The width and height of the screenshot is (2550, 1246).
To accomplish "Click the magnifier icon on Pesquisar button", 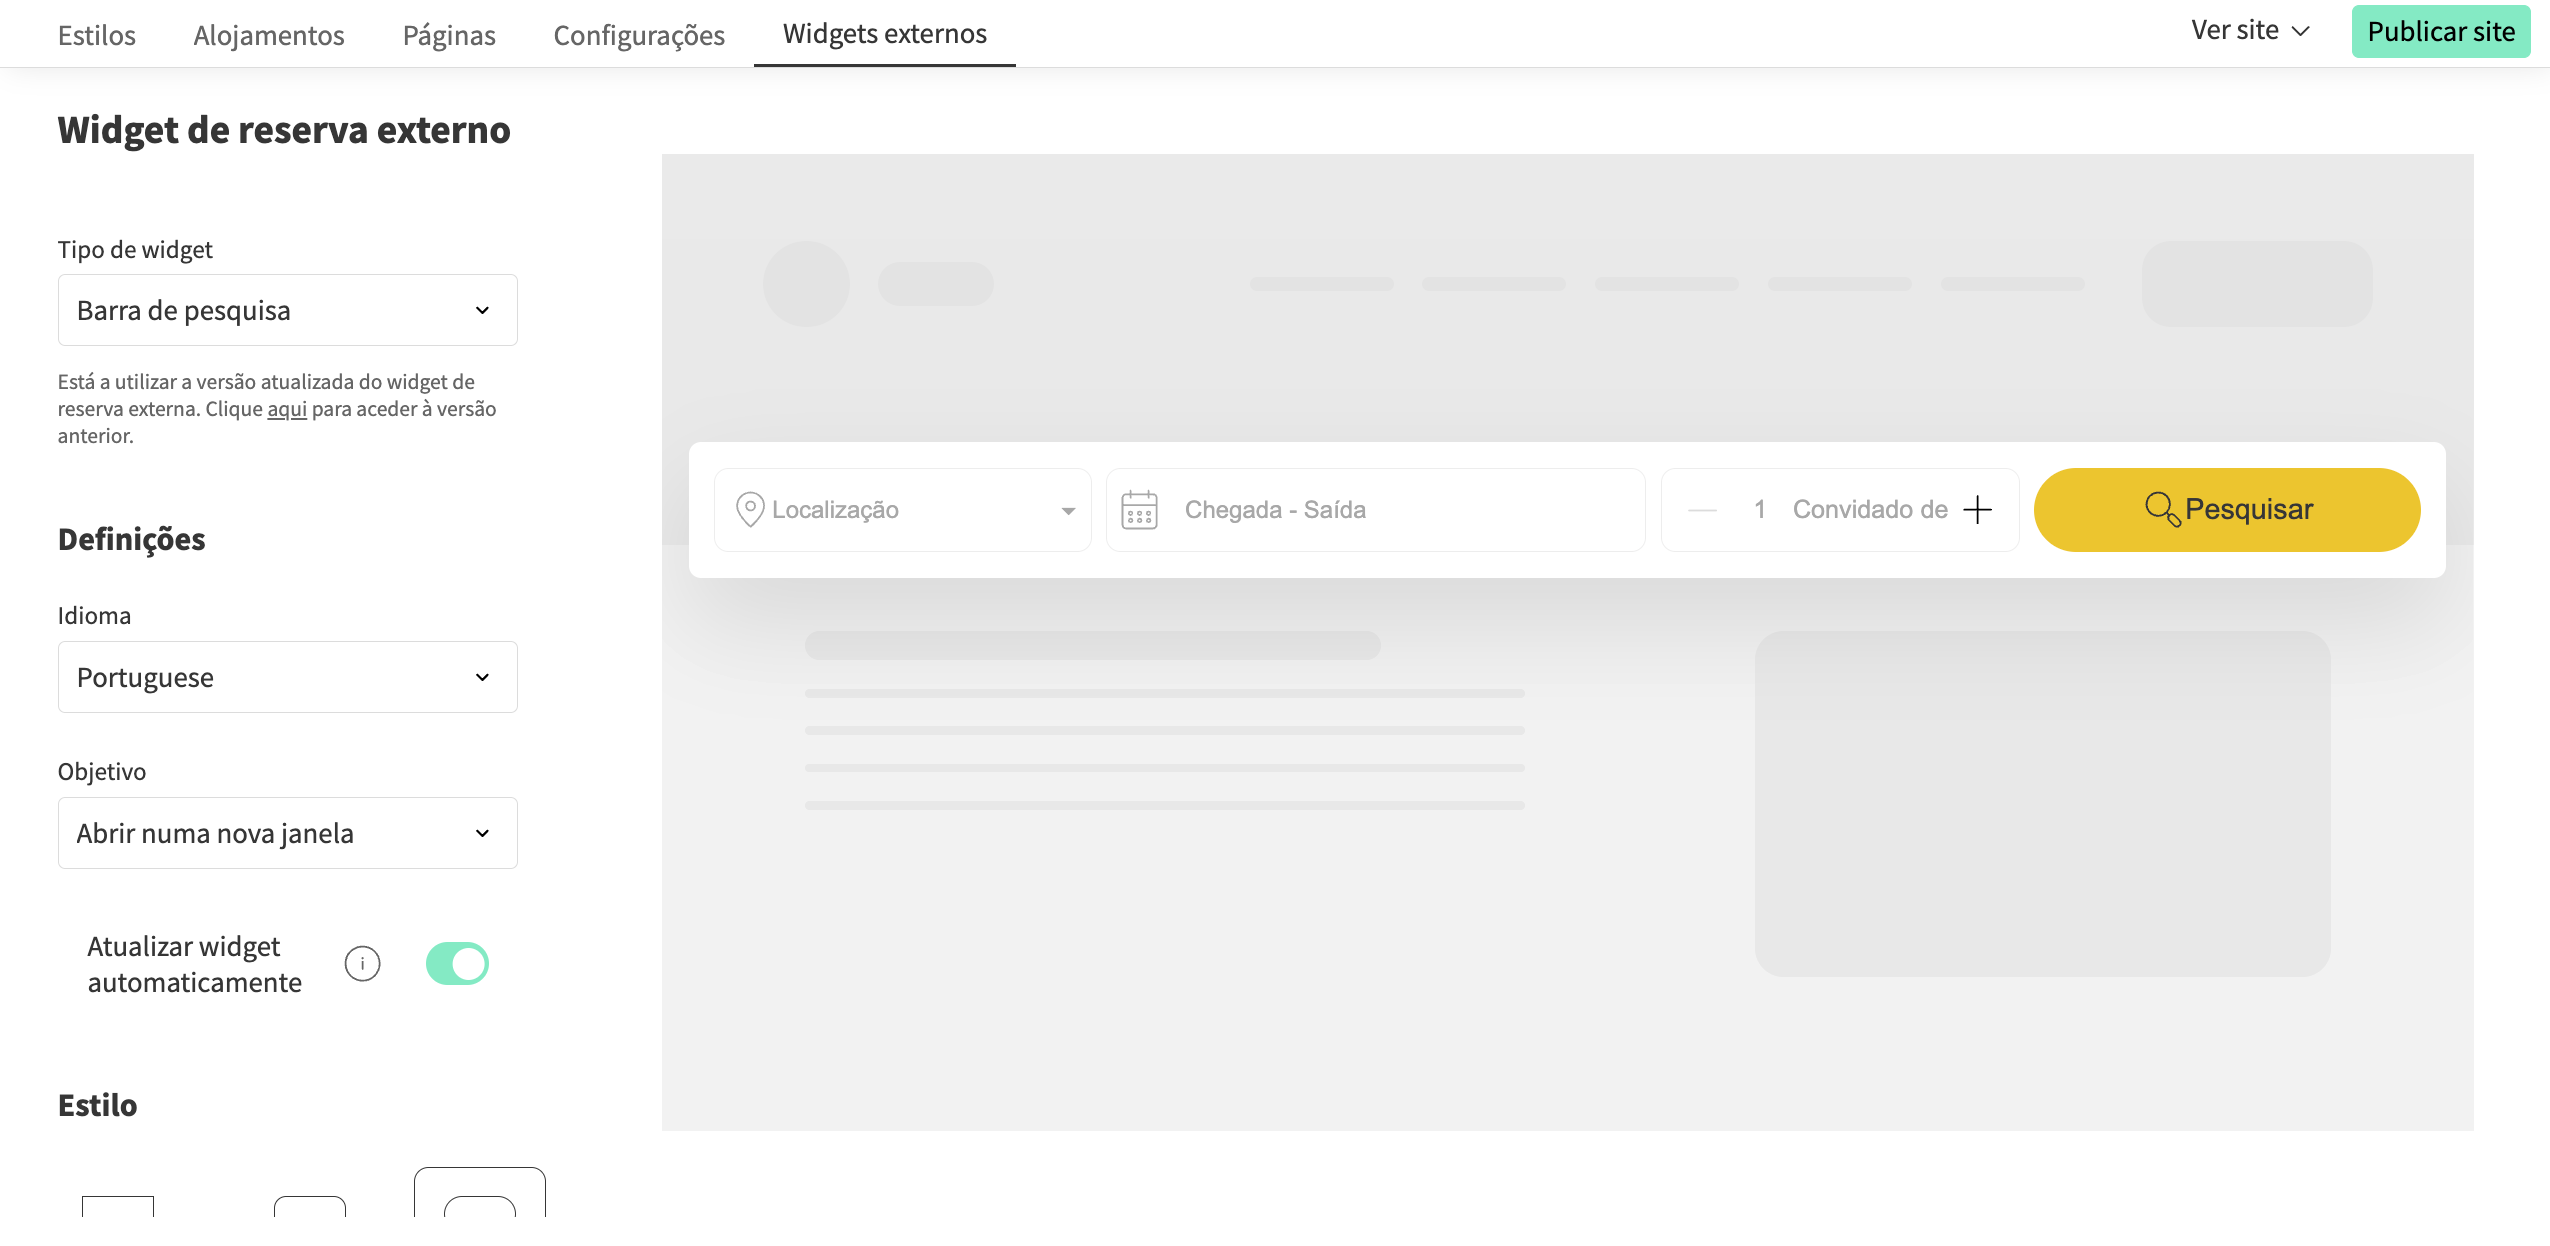I will (x=2161, y=509).
